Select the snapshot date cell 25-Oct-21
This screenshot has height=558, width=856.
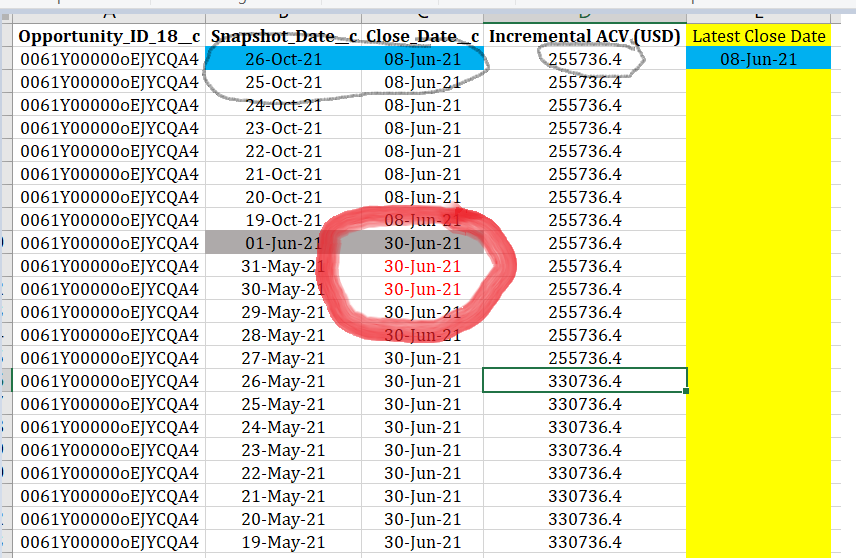pos(283,82)
